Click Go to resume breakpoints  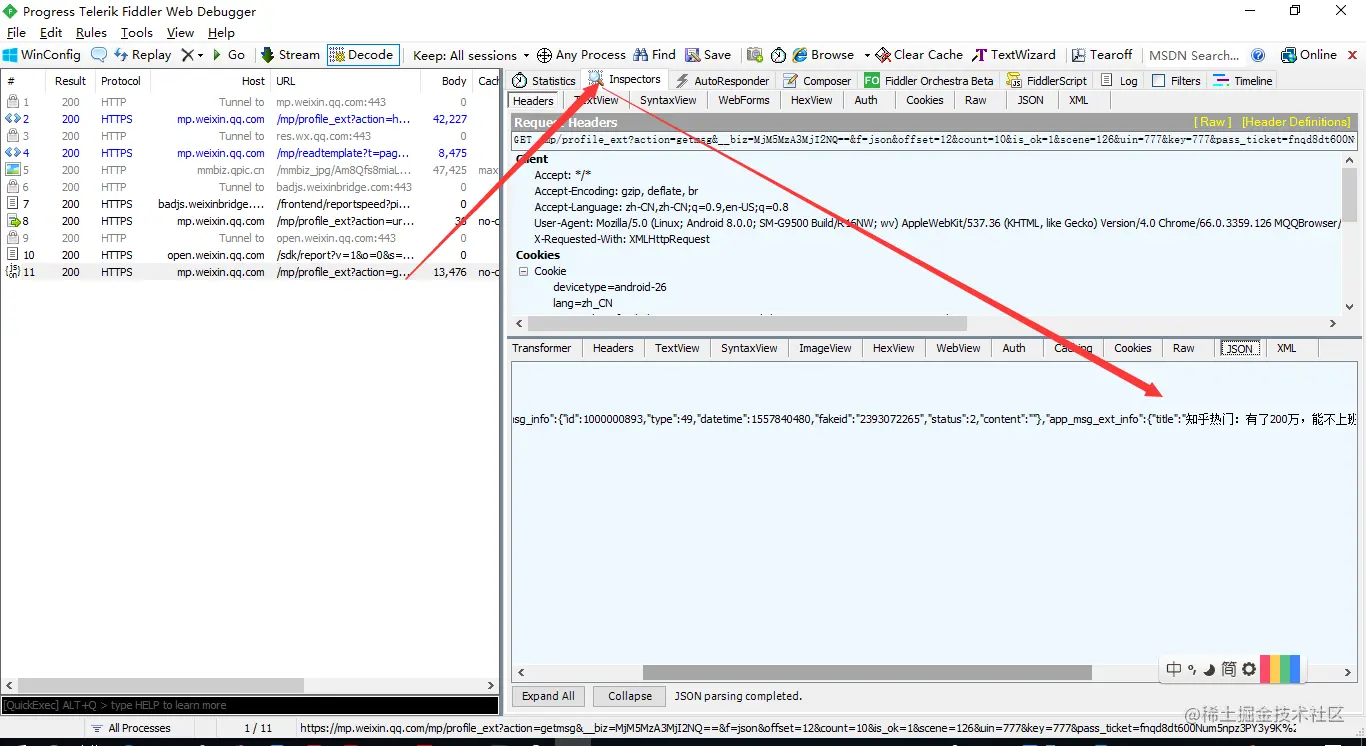pos(229,55)
